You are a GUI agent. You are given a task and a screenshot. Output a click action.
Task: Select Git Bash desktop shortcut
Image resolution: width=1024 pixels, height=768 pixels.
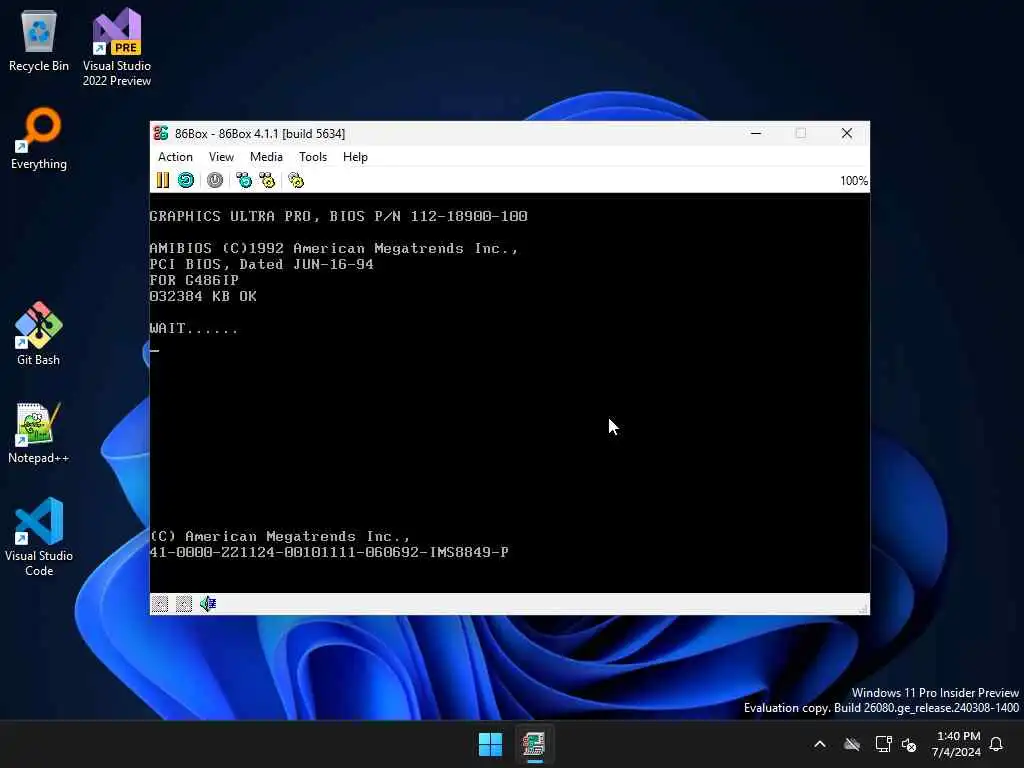[39, 334]
